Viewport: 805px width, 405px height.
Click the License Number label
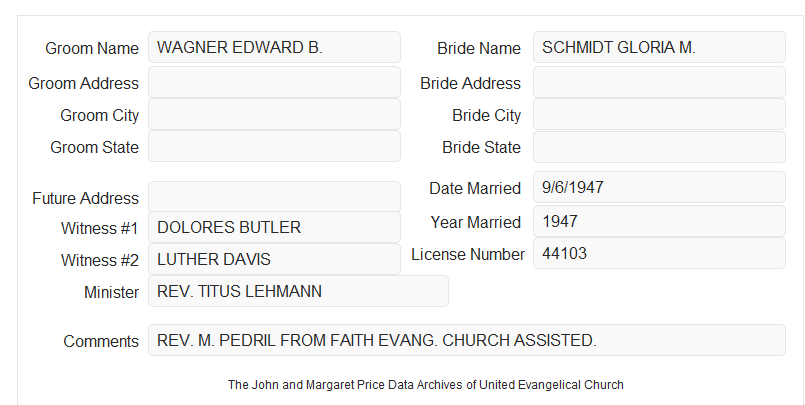point(468,255)
